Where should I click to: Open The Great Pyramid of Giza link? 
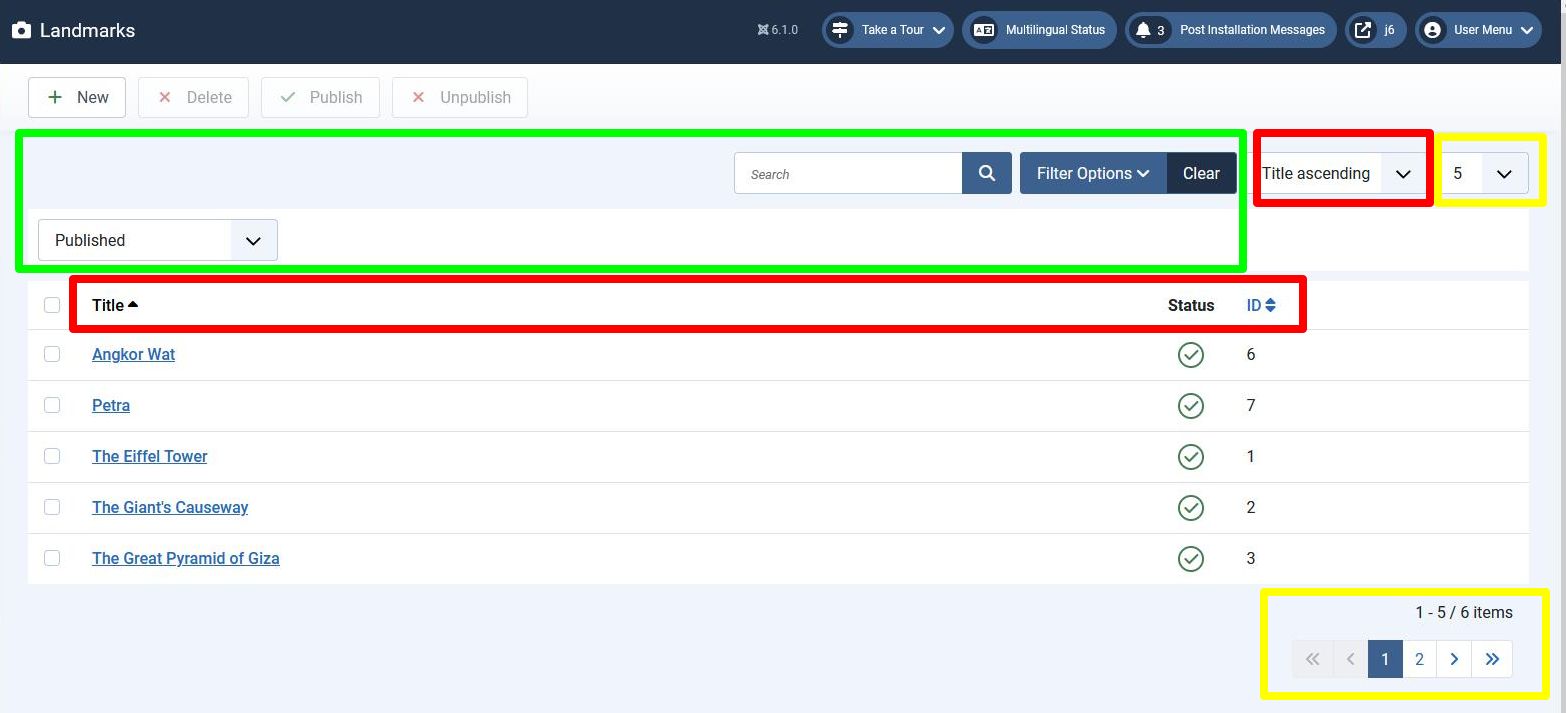tap(186, 558)
